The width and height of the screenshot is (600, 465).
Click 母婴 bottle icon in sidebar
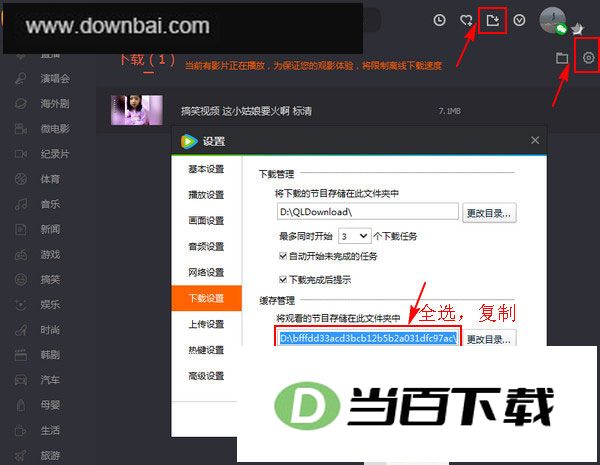(21, 405)
